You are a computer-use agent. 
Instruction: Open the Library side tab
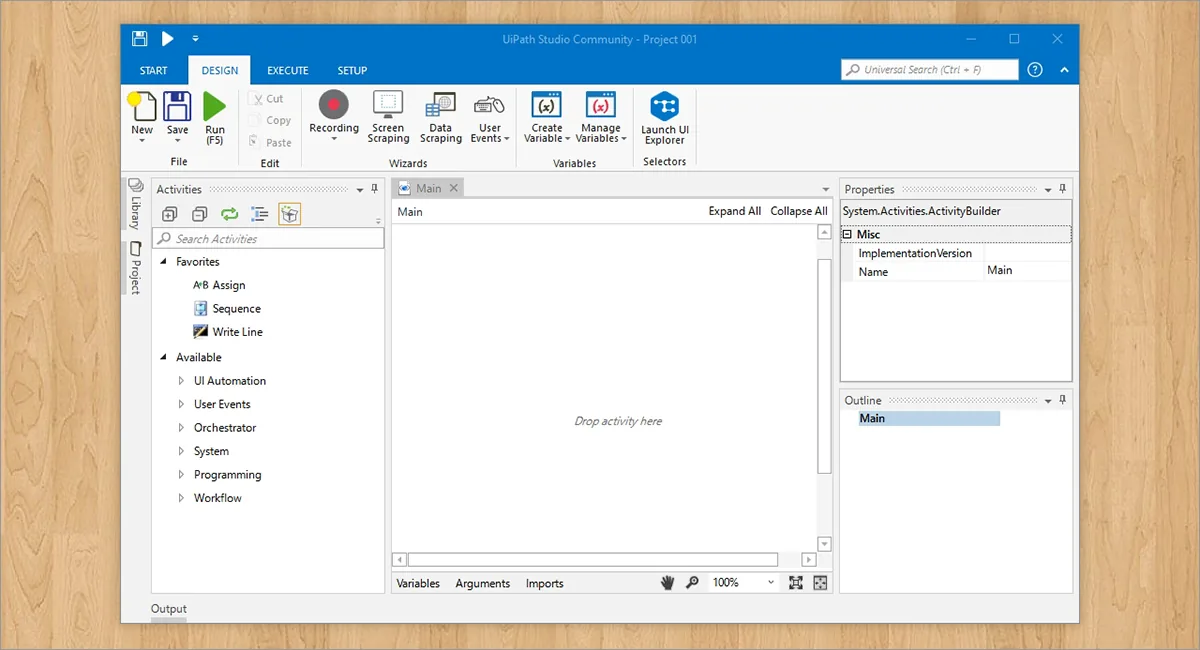pos(135,205)
